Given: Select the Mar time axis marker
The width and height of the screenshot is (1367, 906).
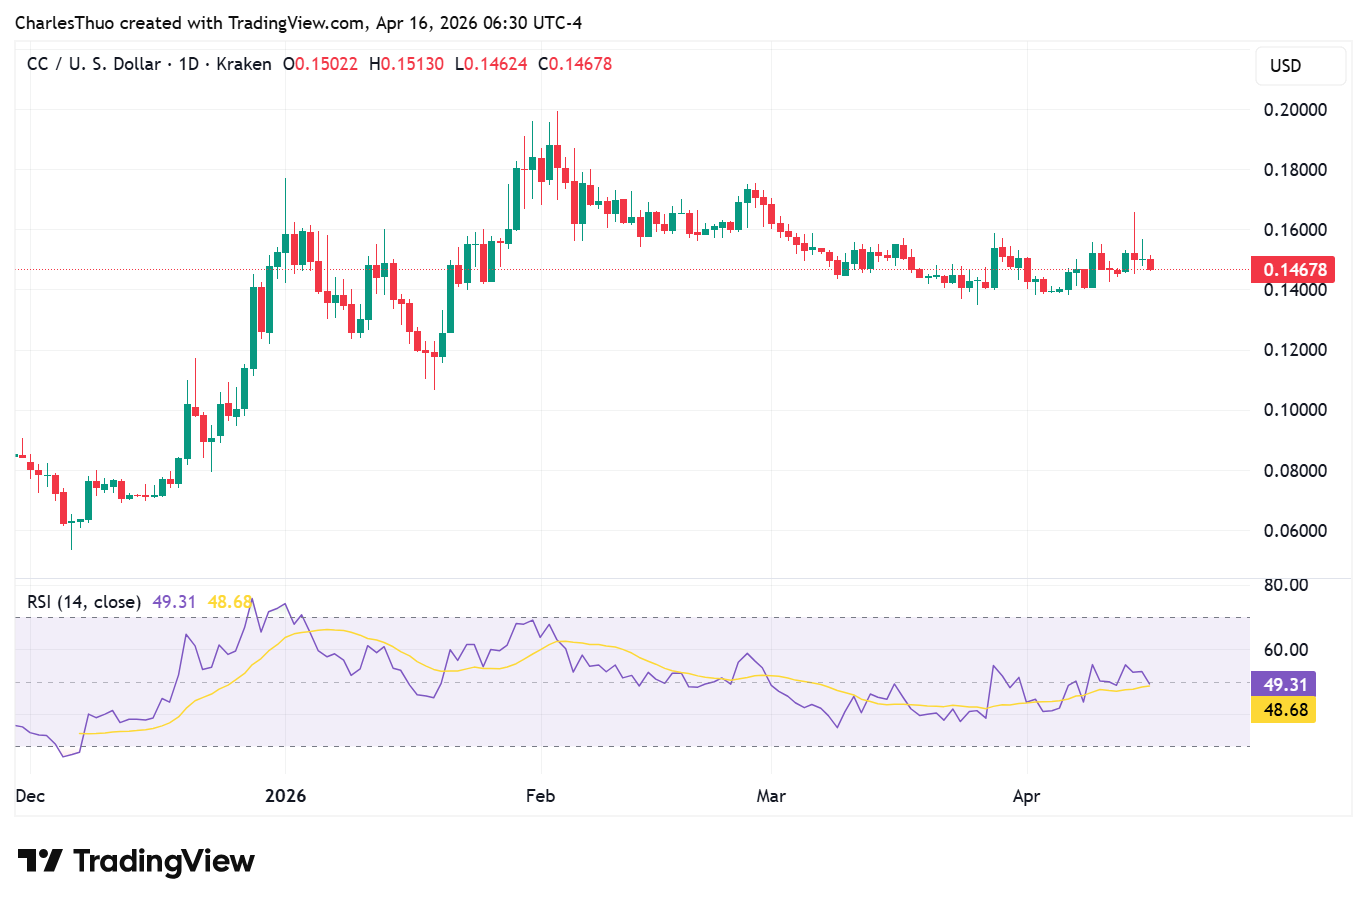Looking at the screenshot, I should click(x=771, y=797).
